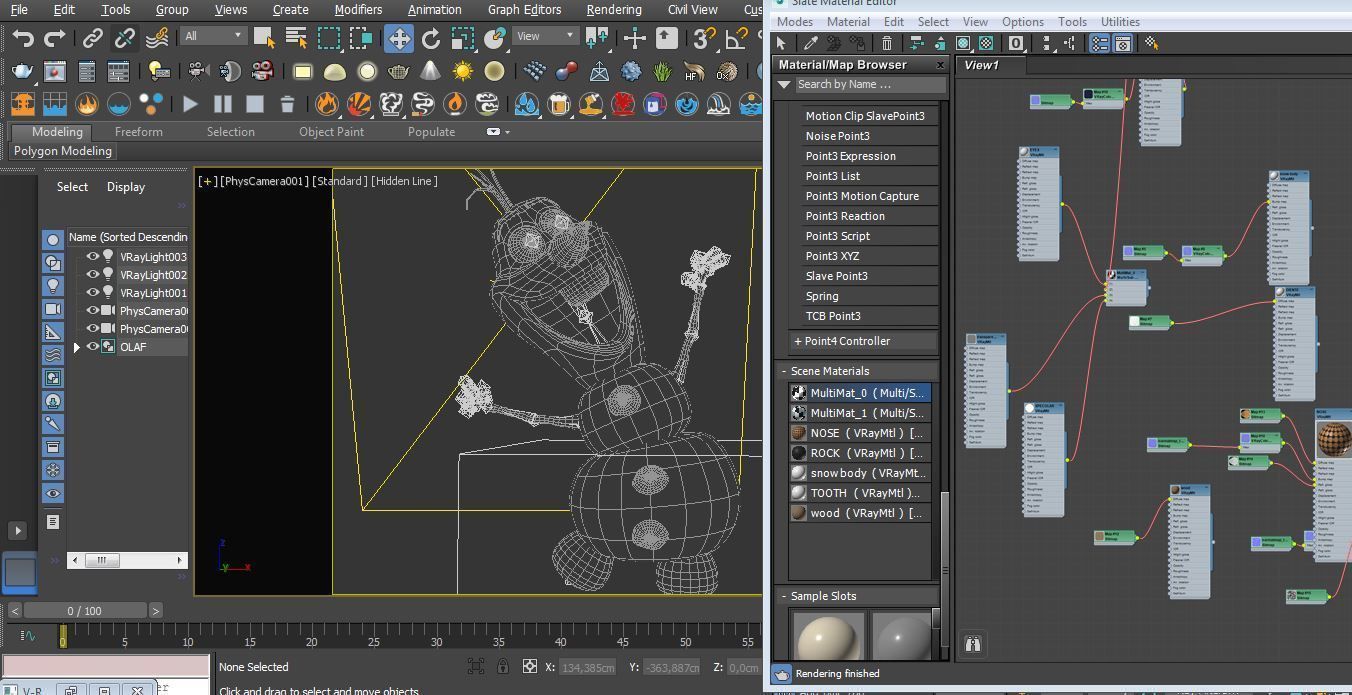Click the trash icon next to stop
The height and width of the screenshot is (695, 1352).
click(287, 103)
